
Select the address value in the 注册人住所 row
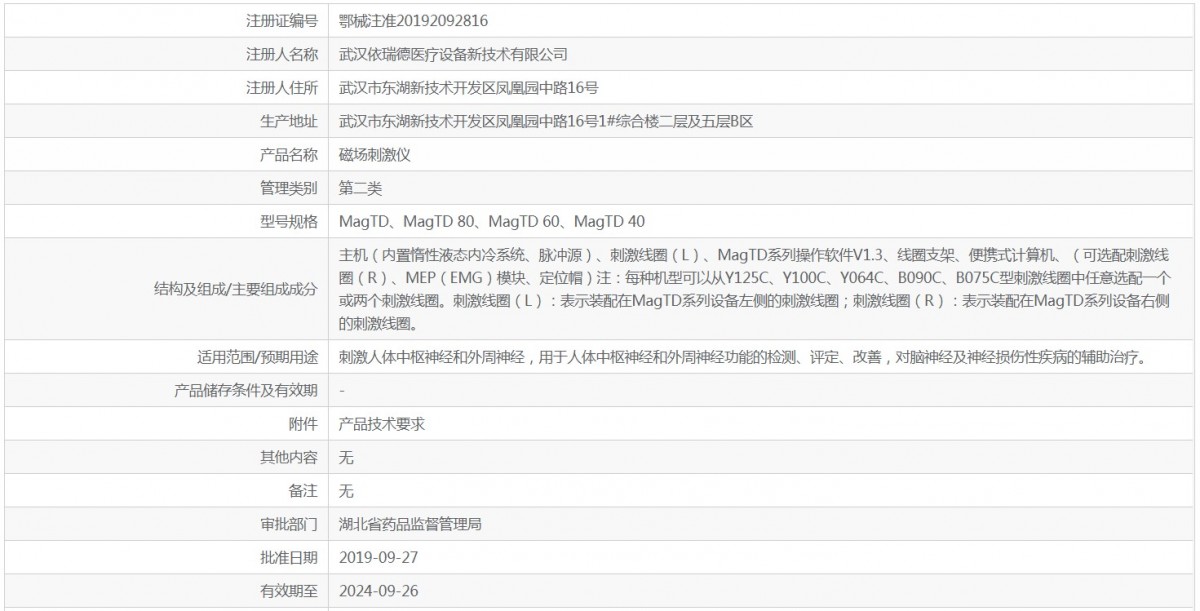click(x=470, y=87)
